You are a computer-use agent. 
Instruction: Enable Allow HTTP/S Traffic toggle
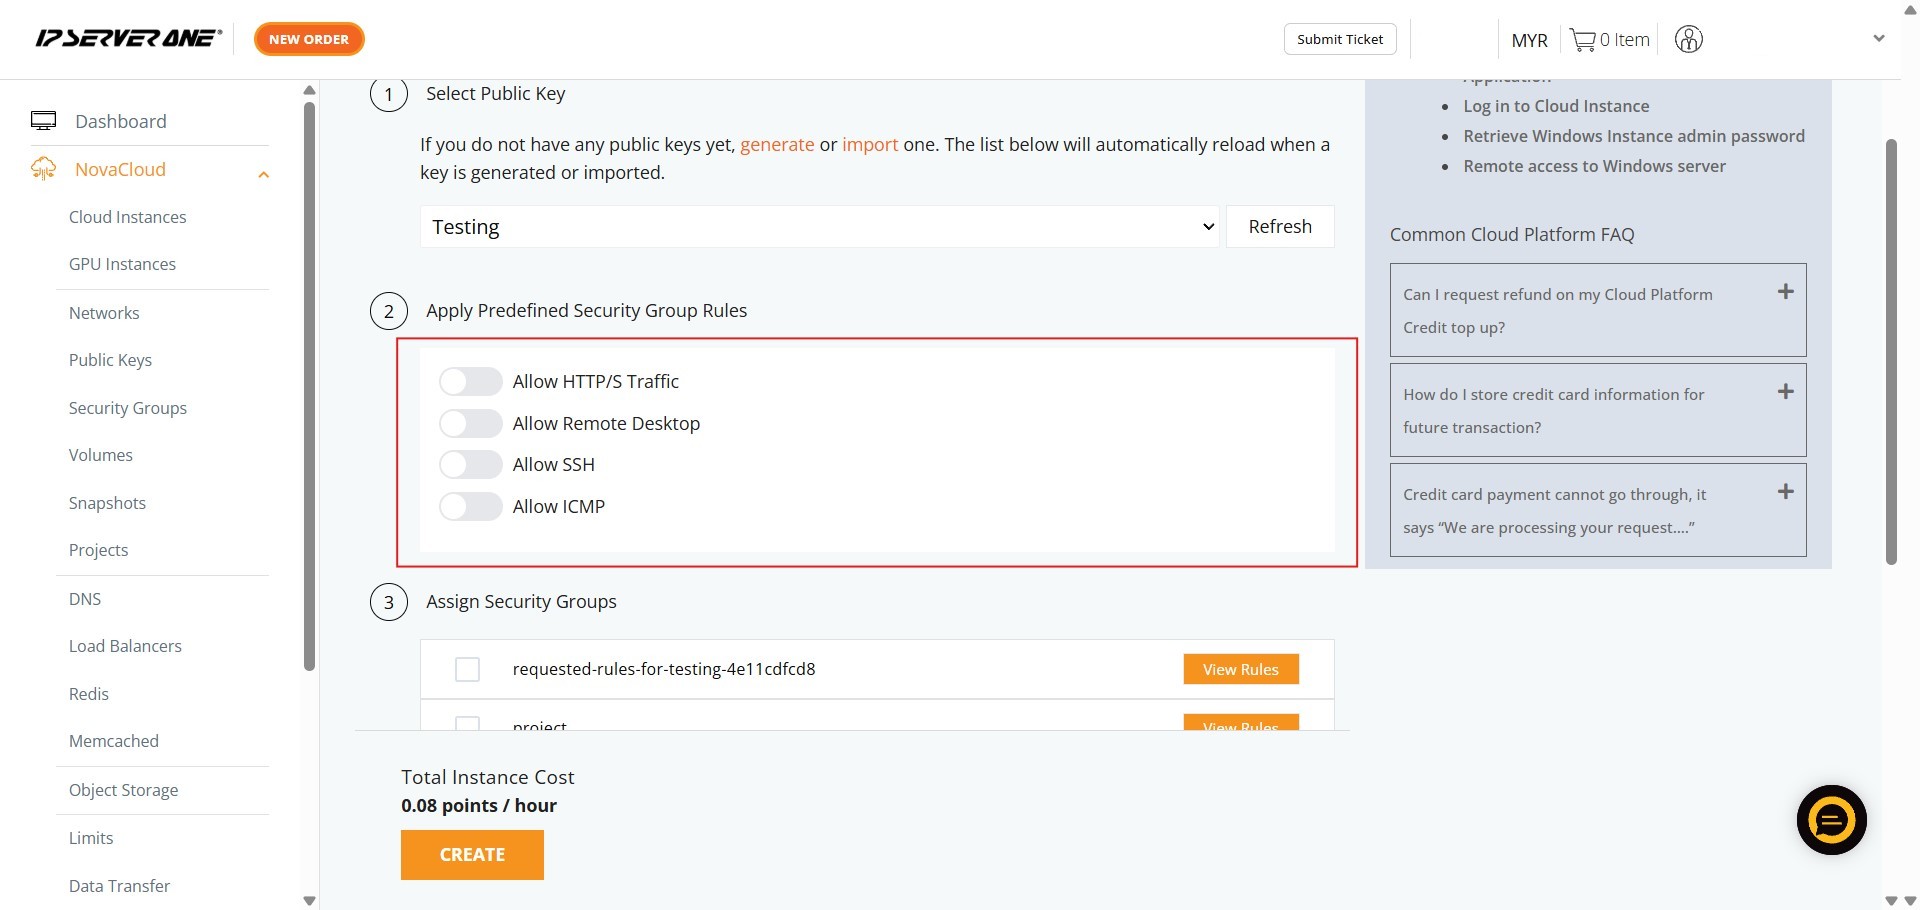point(470,382)
